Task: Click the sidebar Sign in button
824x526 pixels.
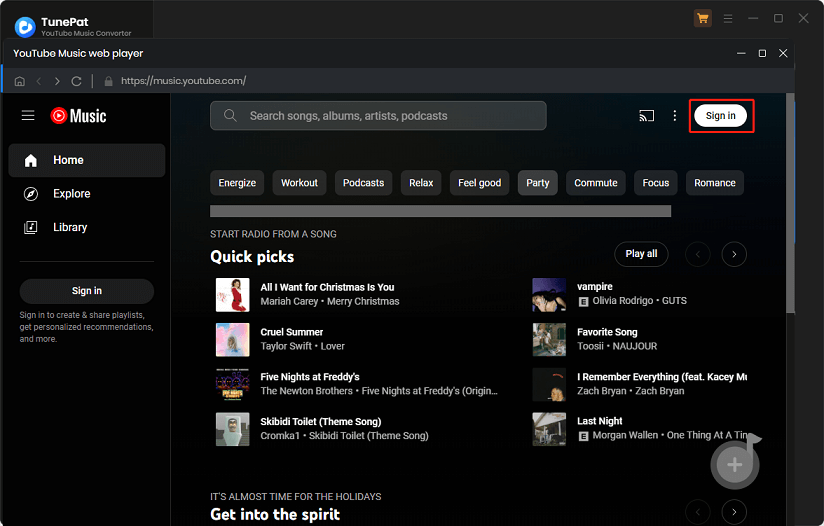Action: (x=87, y=291)
